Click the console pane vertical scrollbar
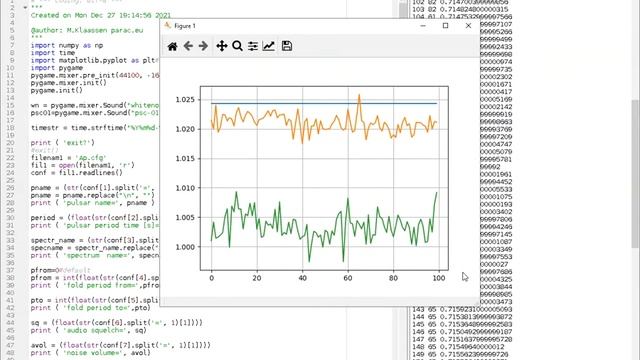The height and width of the screenshot is (360, 640). coord(636,173)
